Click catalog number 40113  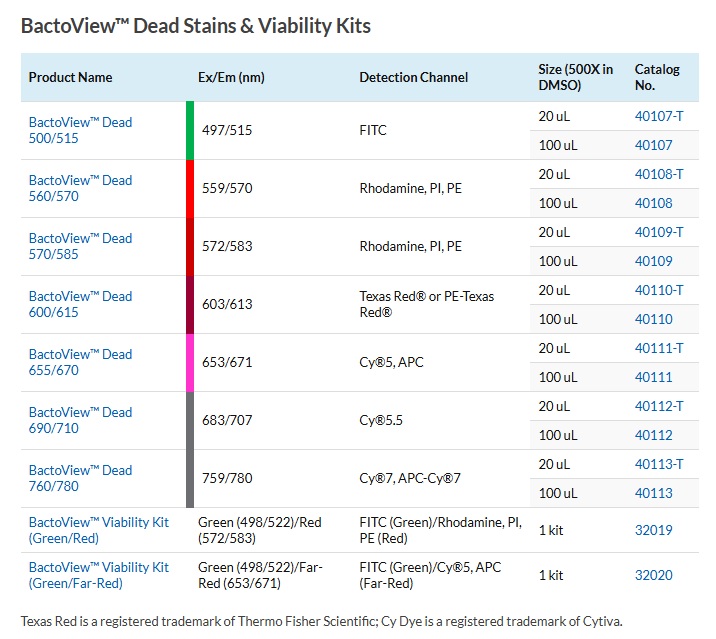[x=653, y=493]
